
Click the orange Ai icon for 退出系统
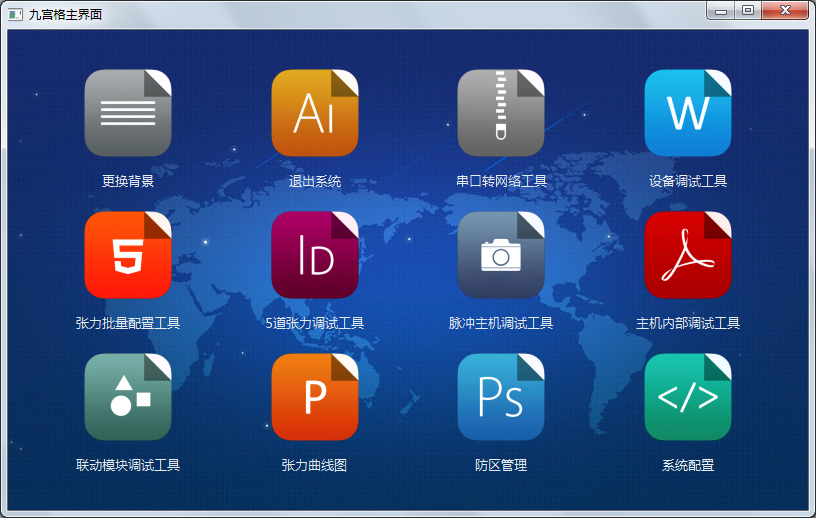pyautogui.click(x=315, y=113)
